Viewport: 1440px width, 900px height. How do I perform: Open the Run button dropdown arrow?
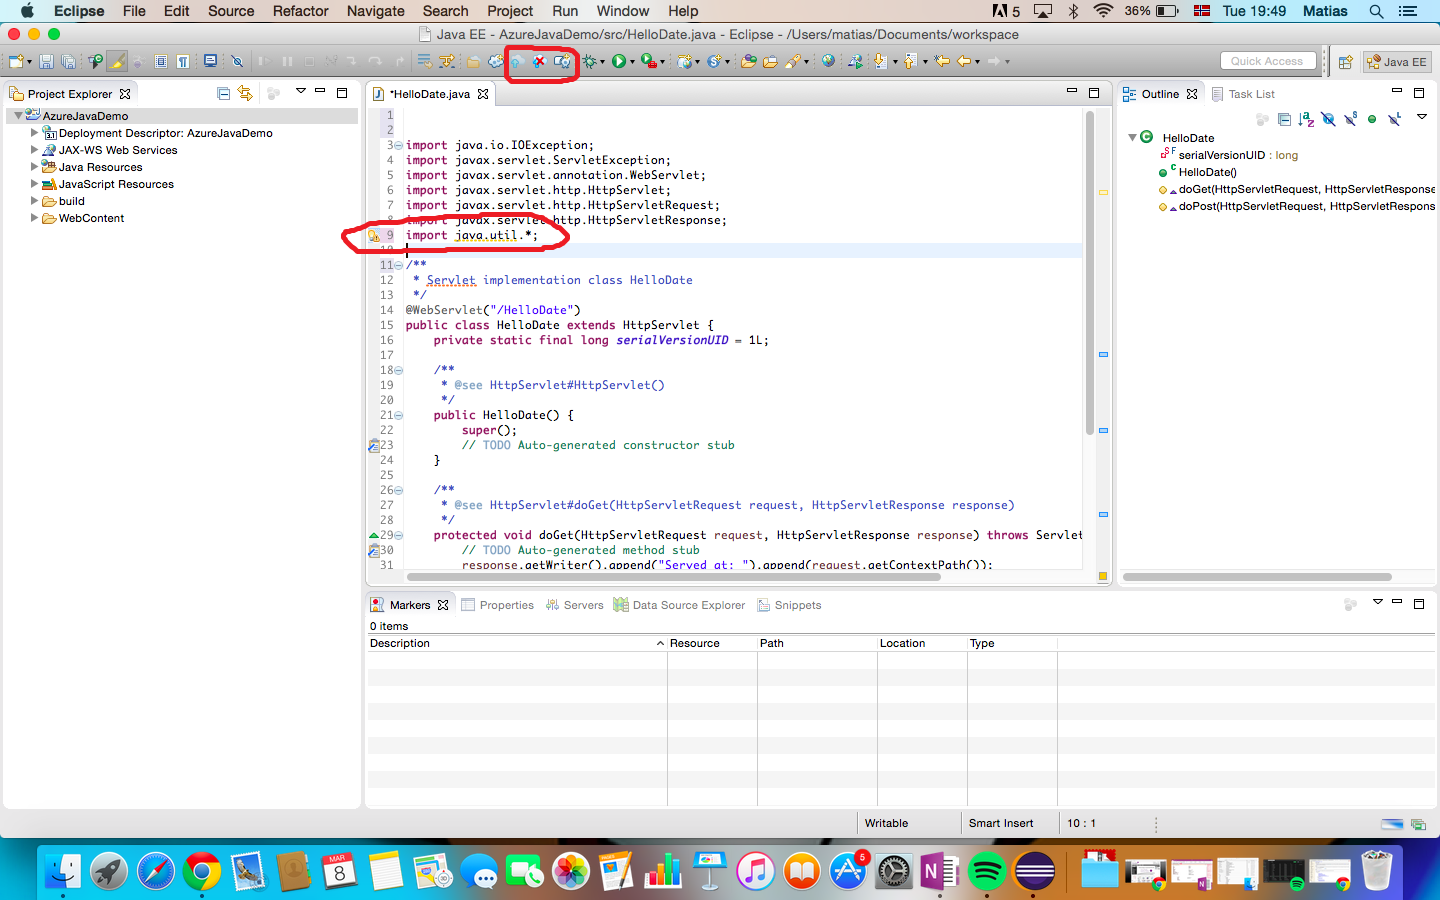point(632,62)
